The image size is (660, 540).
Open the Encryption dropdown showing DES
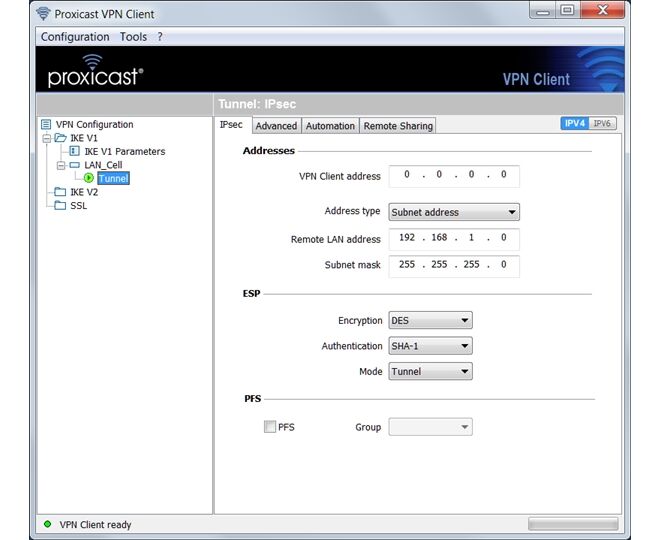tap(430, 321)
